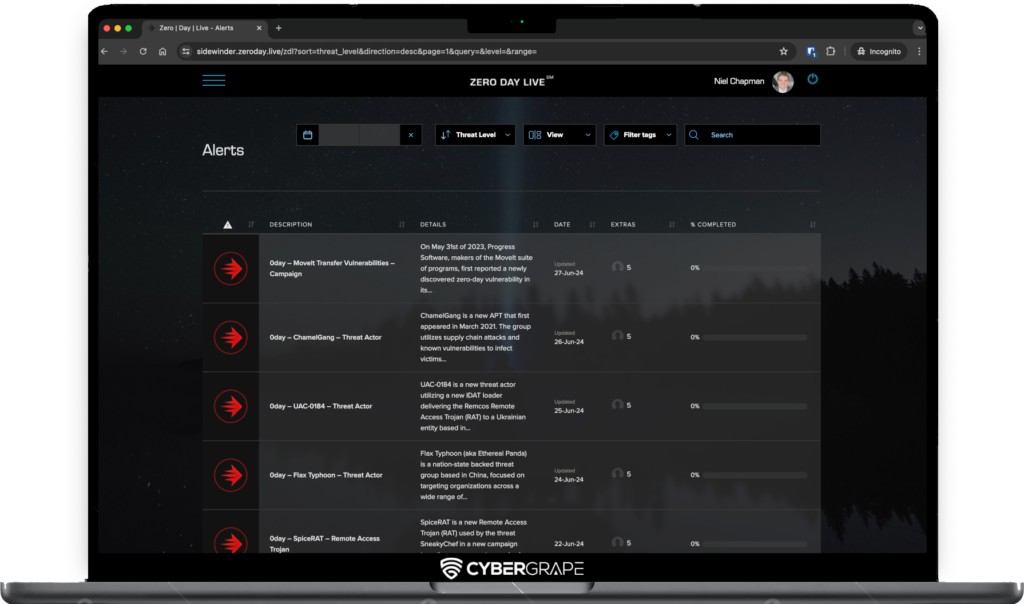Click the power logout icon
This screenshot has width=1024, height=604.
point(812,79)
